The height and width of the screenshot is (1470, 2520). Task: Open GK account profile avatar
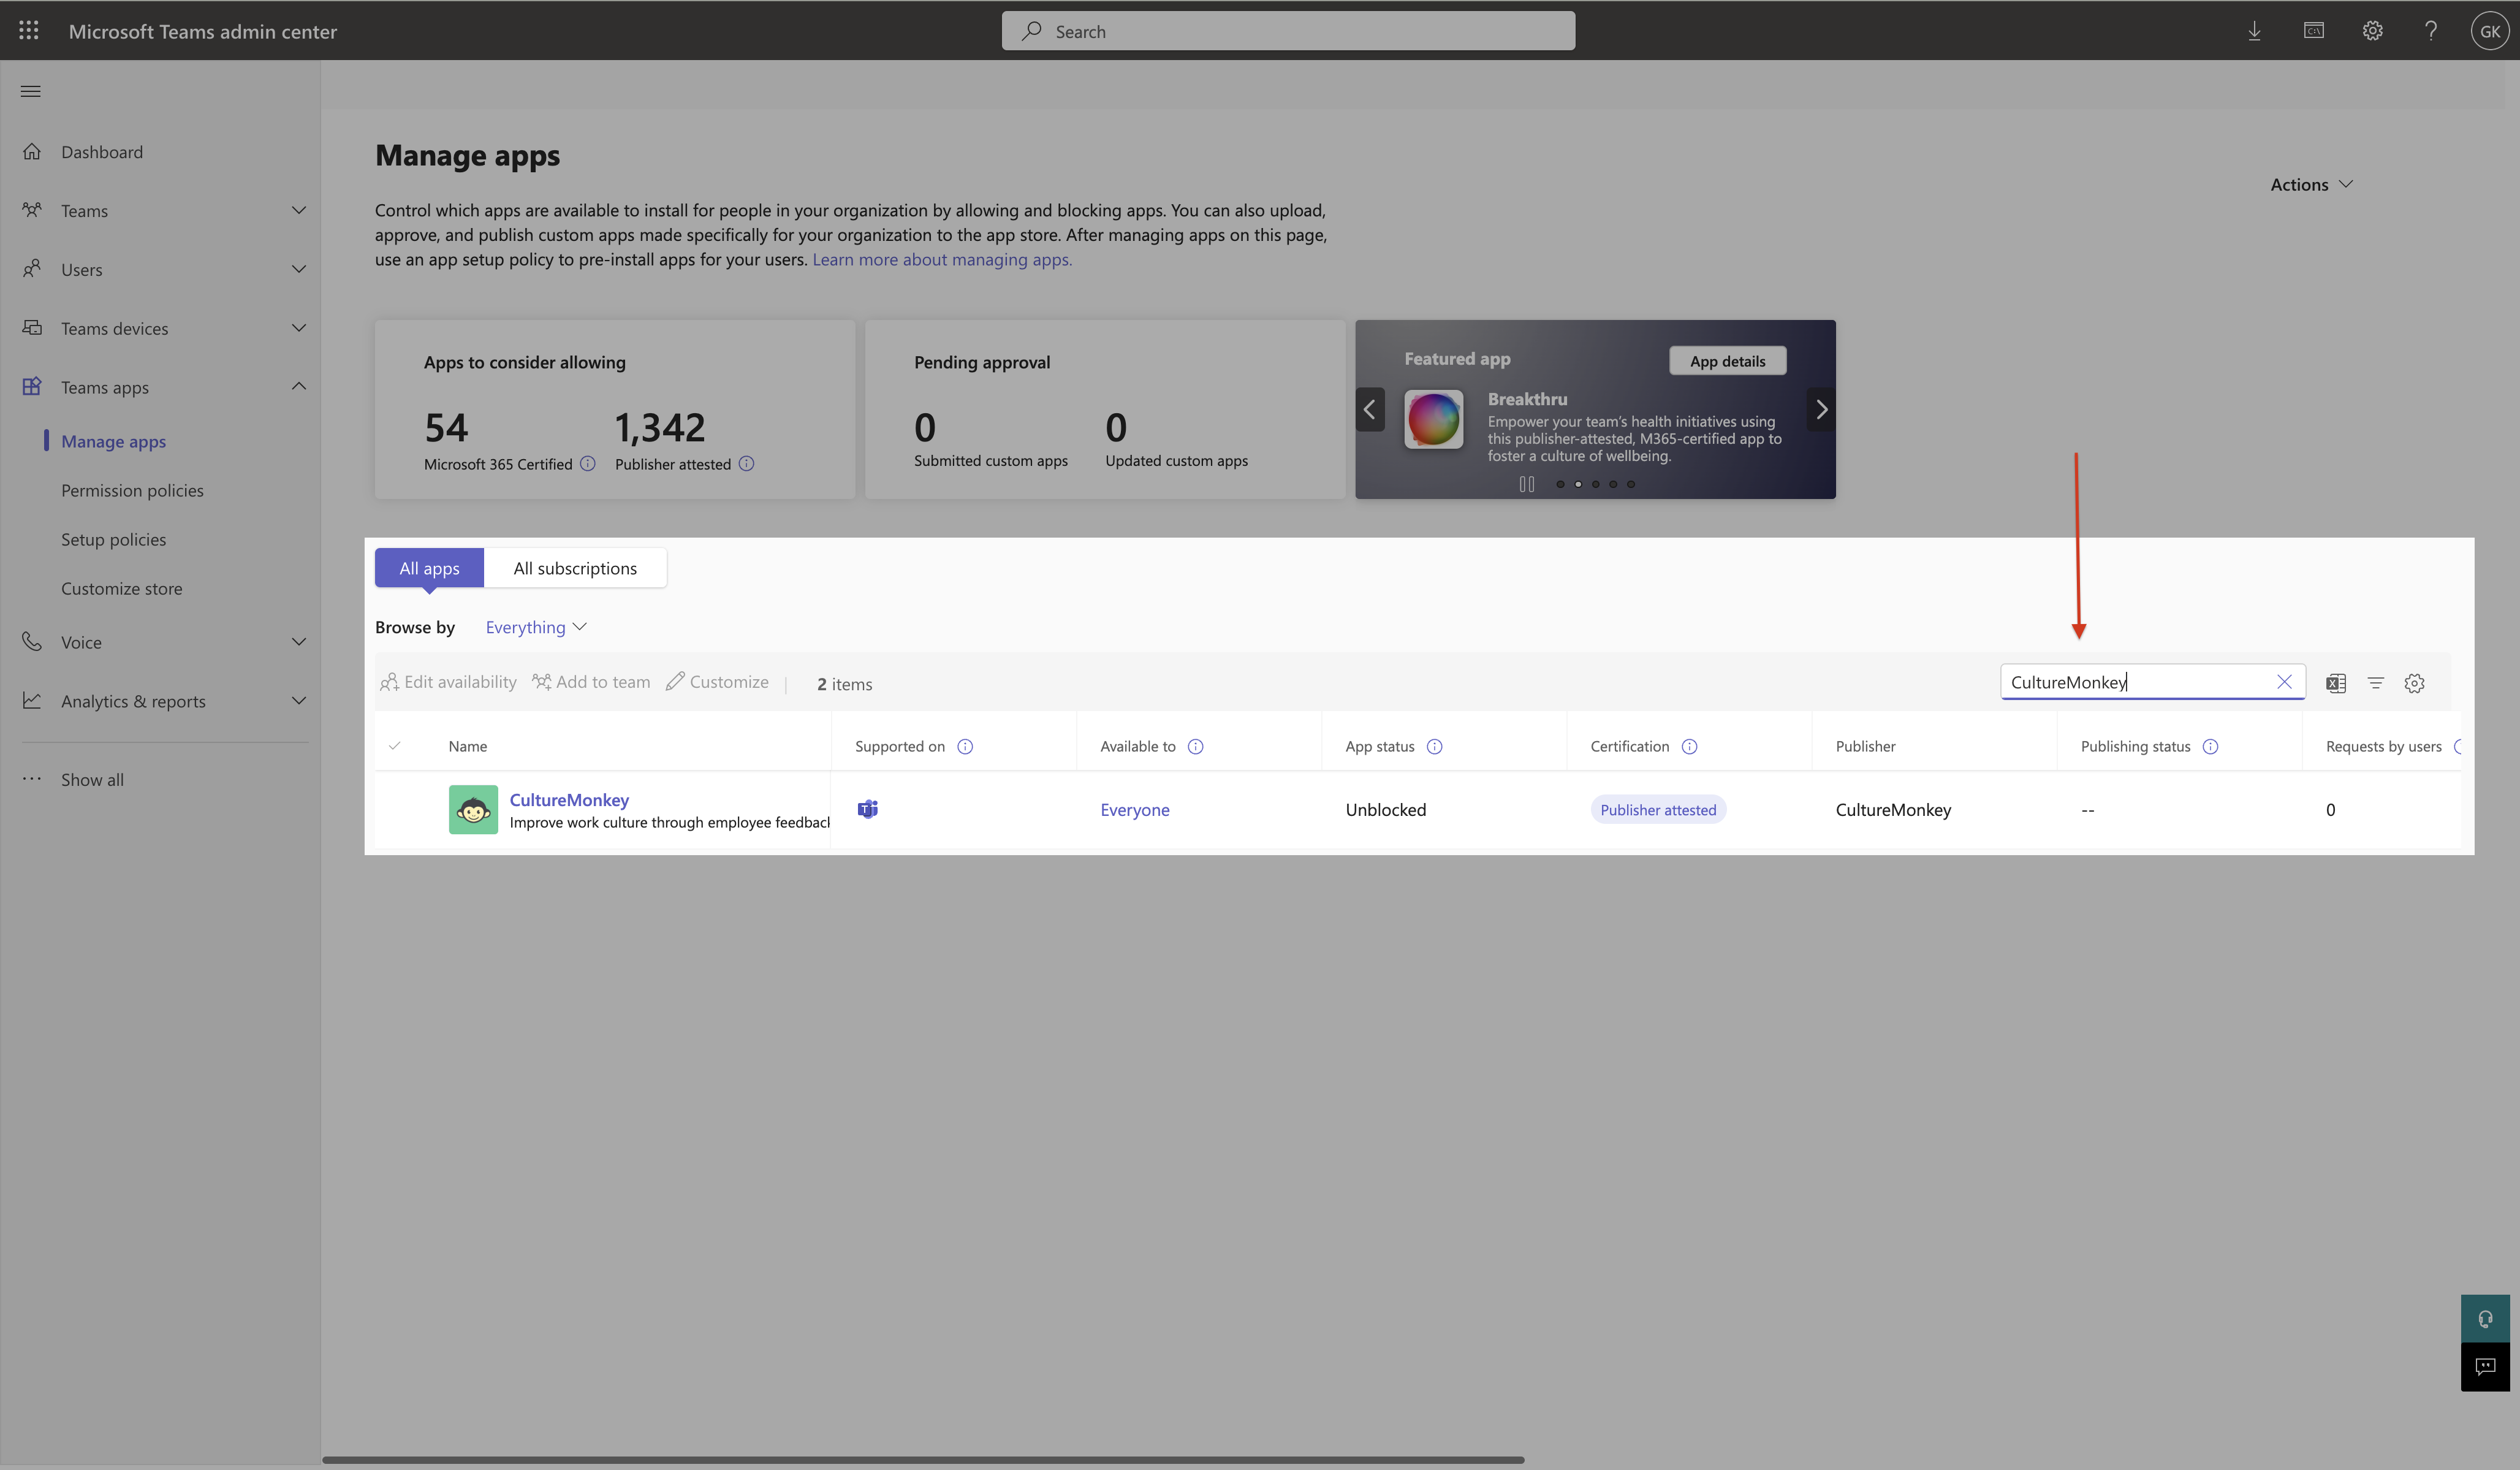click(x=2489, y=31)
